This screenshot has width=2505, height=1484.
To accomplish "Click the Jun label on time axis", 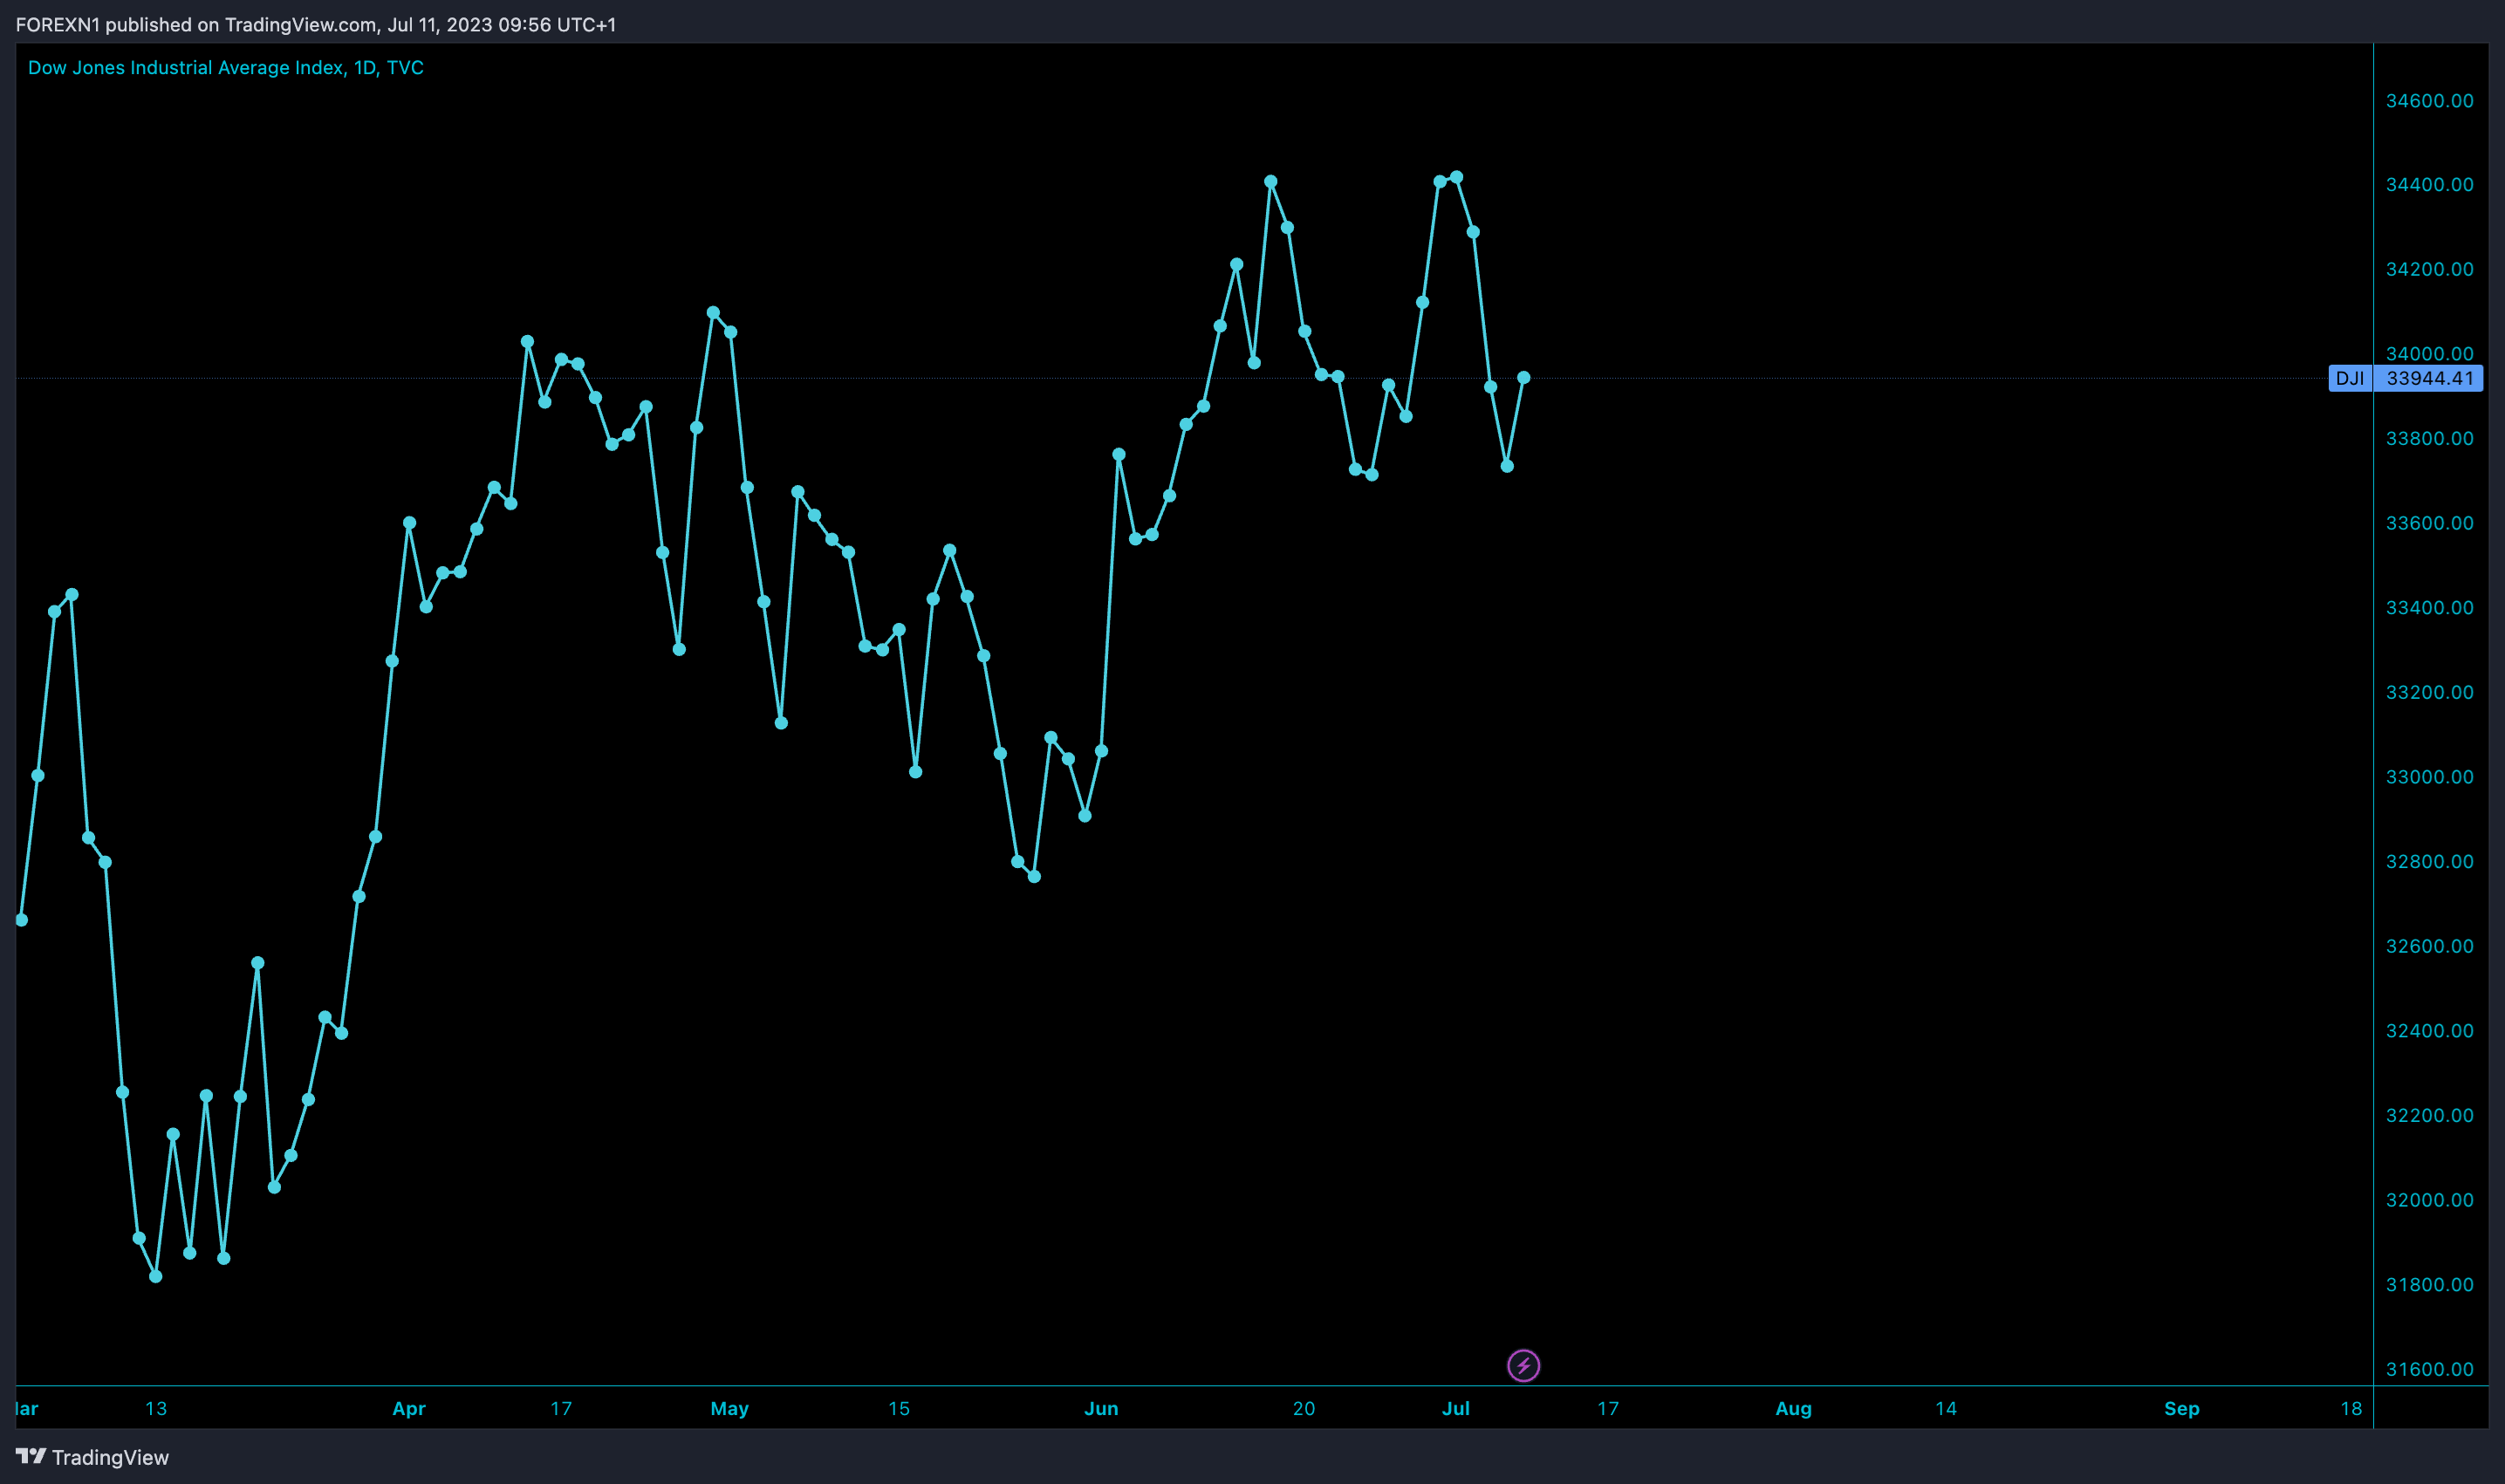I will (x=1101, y=1408).
